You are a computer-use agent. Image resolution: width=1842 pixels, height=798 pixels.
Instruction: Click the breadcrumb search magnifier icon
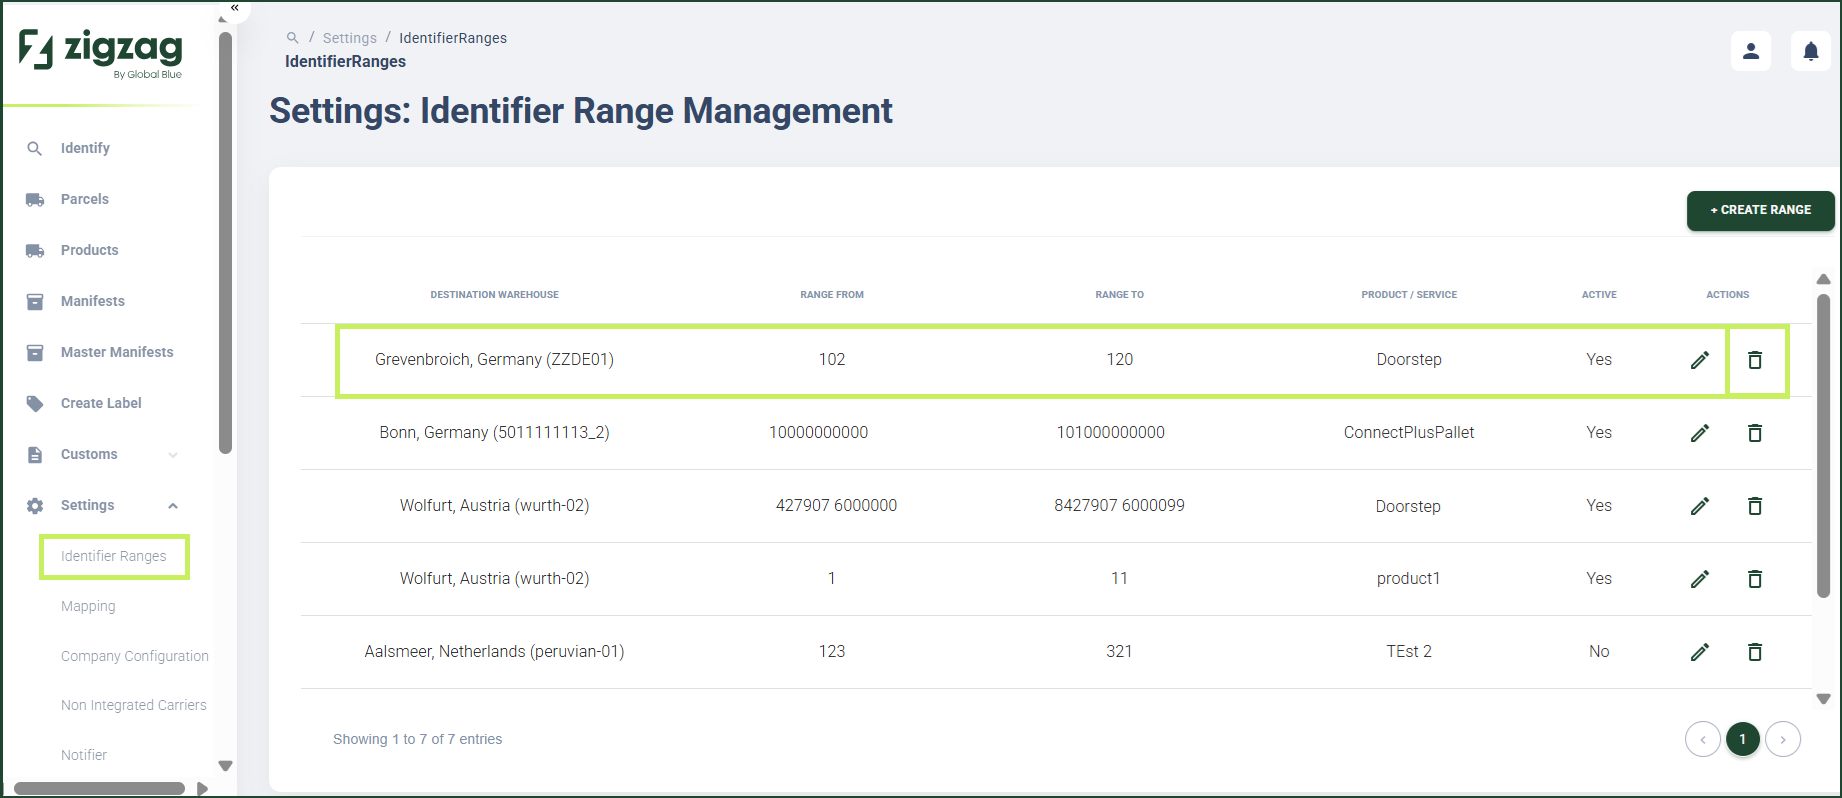click(x=292, y=38)
